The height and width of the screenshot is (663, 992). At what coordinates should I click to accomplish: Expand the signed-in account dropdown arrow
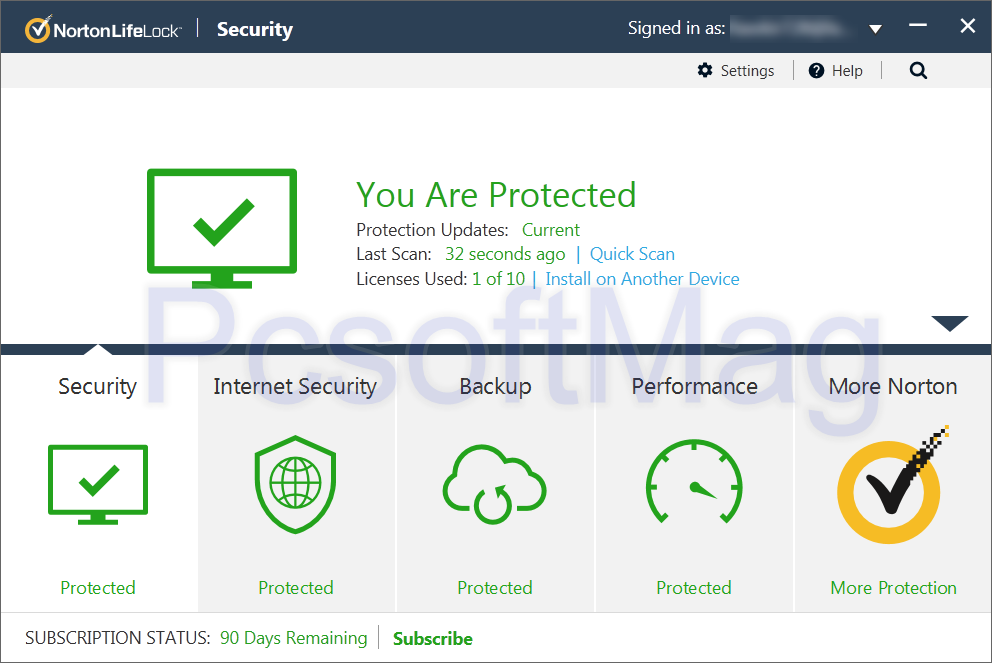click(x=876, y=29)
